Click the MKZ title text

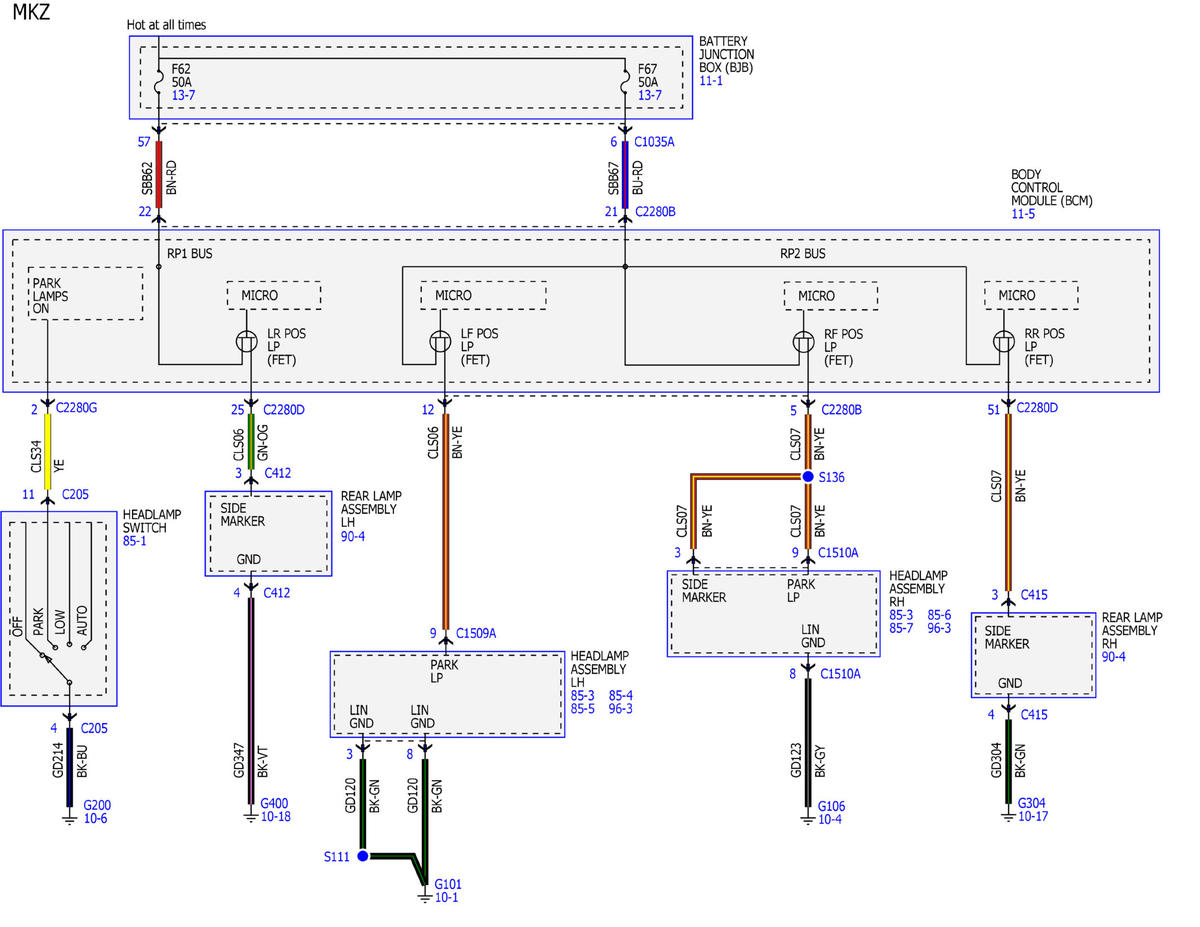pyautogui.click(x=31, y=13)
